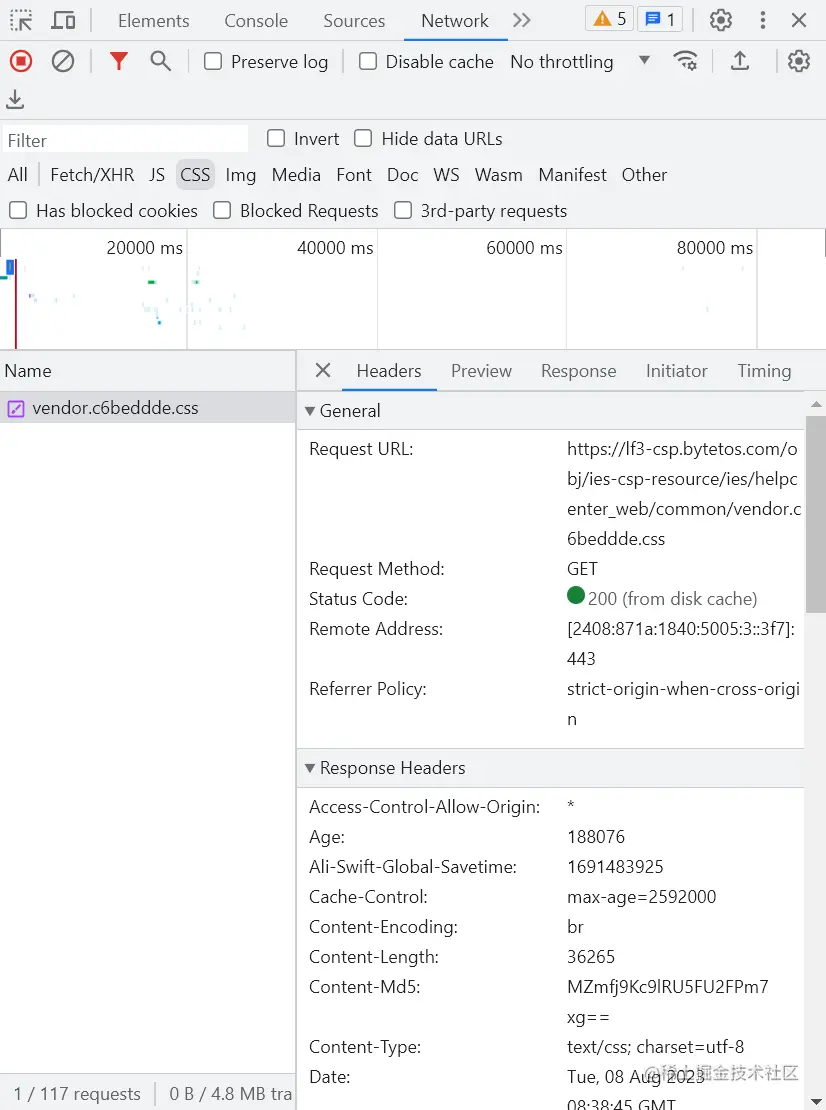
Task: Click the Content-Length value 36265
Action: click(x=591, y=957)
